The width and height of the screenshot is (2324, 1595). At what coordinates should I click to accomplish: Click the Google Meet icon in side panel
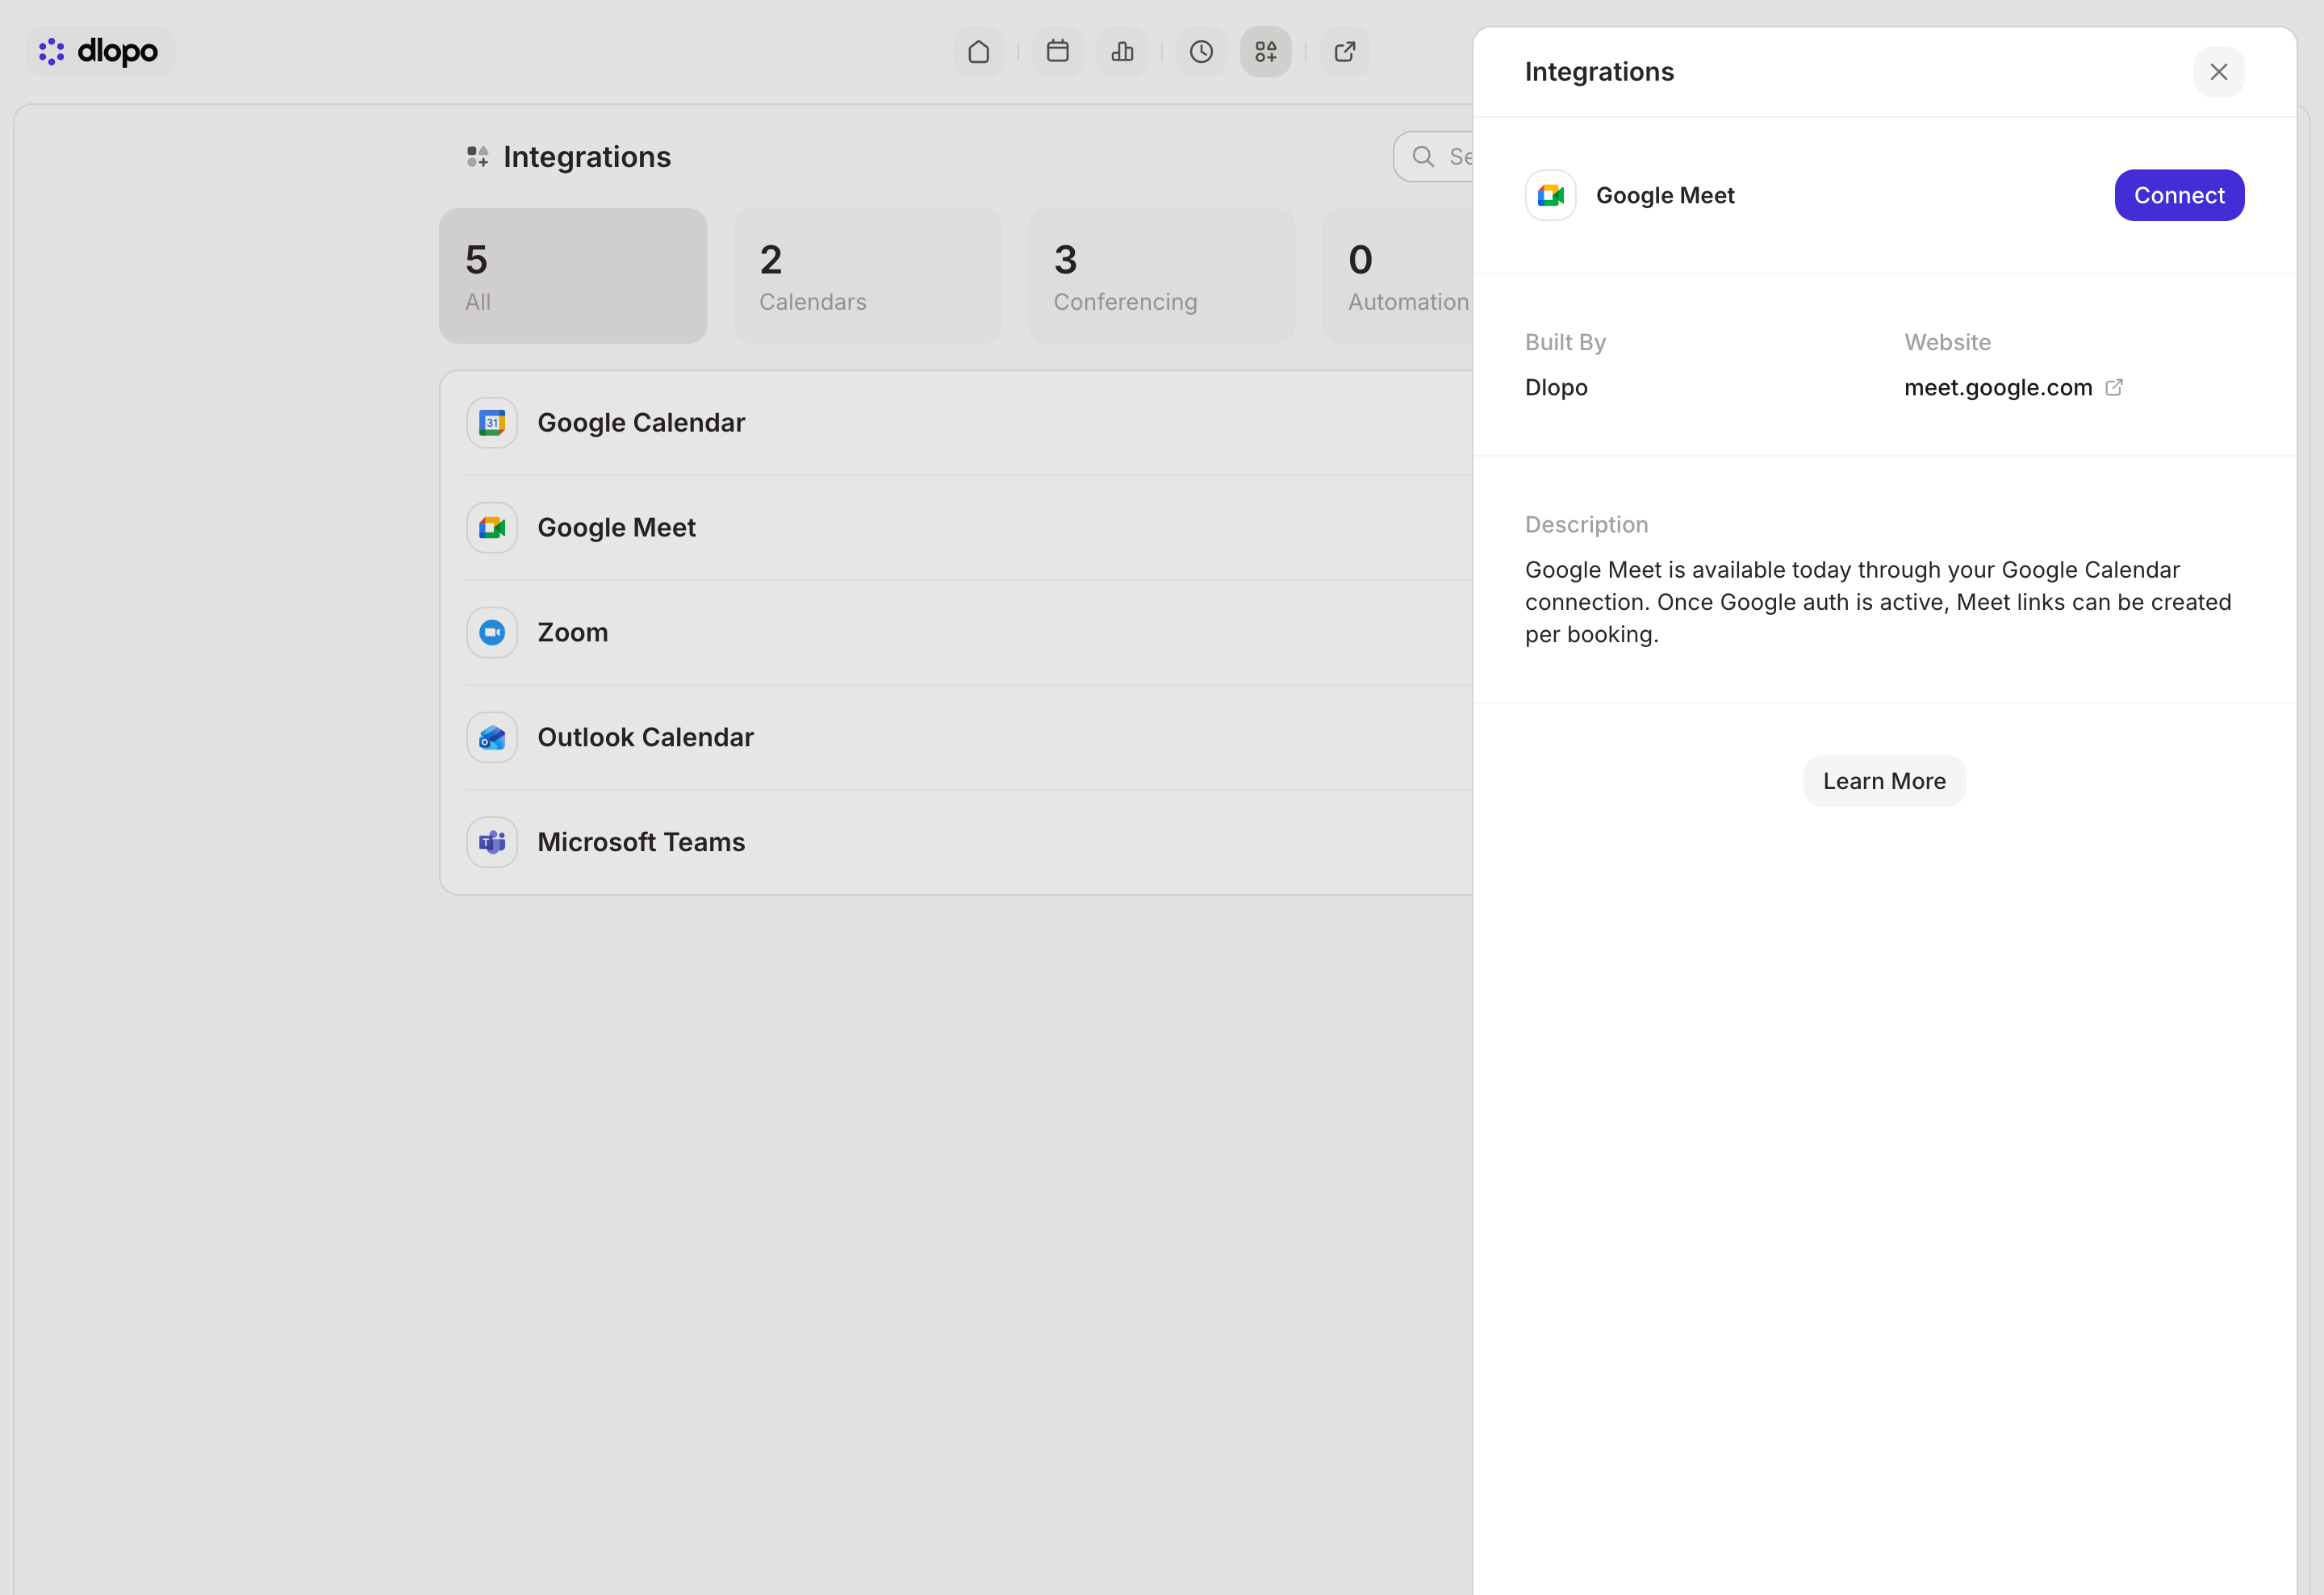(1551, 196)
